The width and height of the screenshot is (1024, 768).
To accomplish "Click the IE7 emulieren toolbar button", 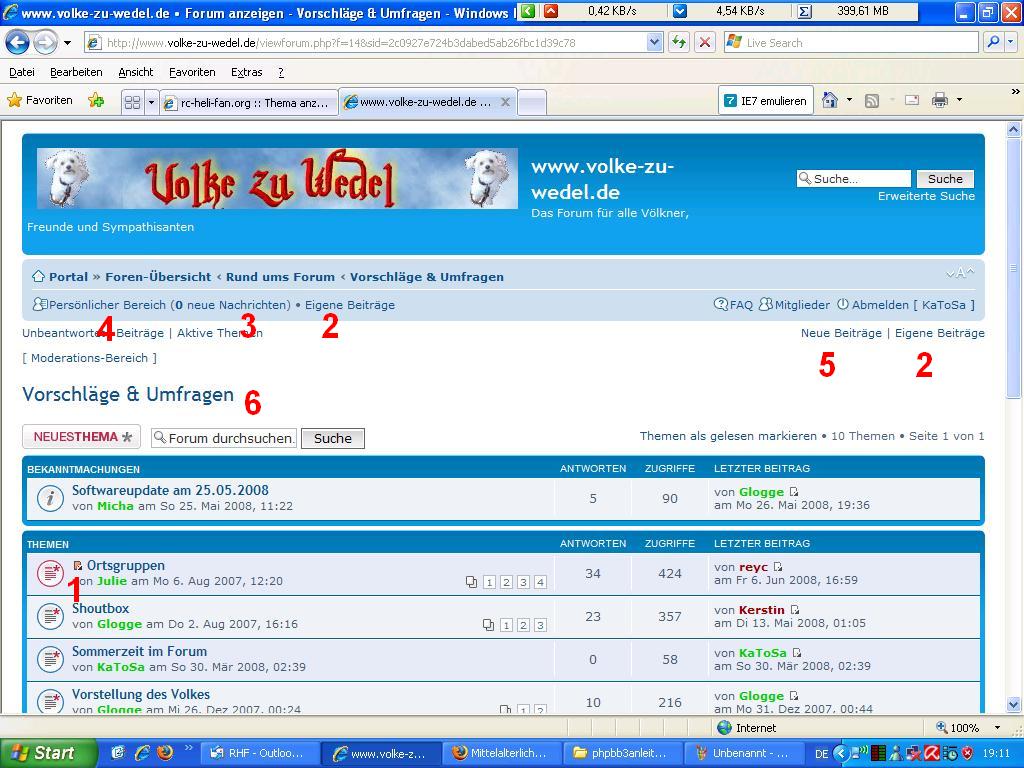I will click(x=766, y=101).
